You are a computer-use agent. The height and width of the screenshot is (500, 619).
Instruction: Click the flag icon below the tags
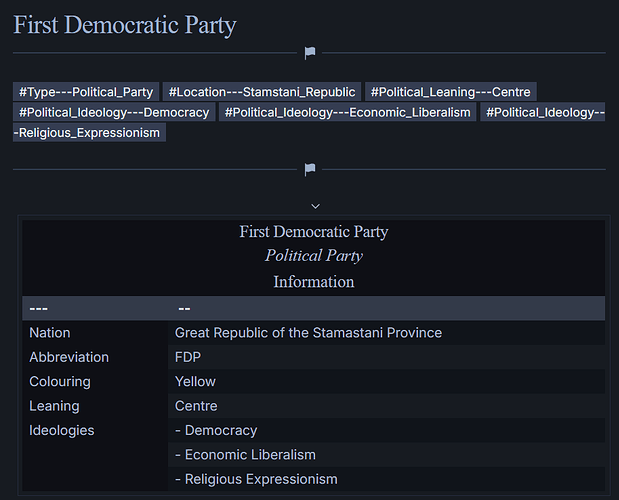point(310,170)
